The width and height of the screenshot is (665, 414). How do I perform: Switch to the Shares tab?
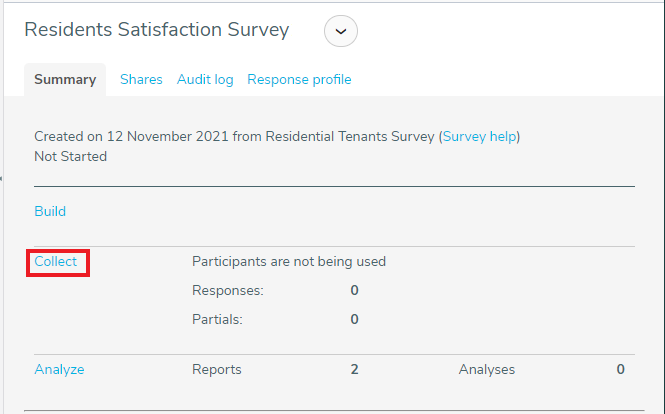pos(141,79)
